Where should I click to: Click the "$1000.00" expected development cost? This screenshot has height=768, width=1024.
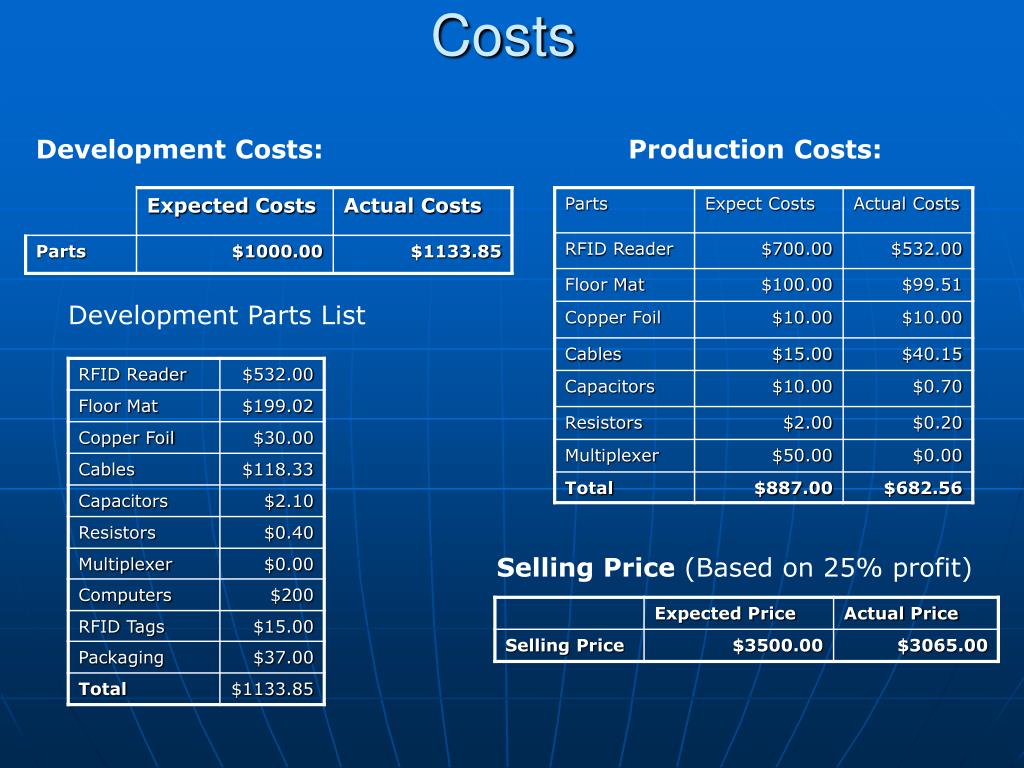point(277,251)
